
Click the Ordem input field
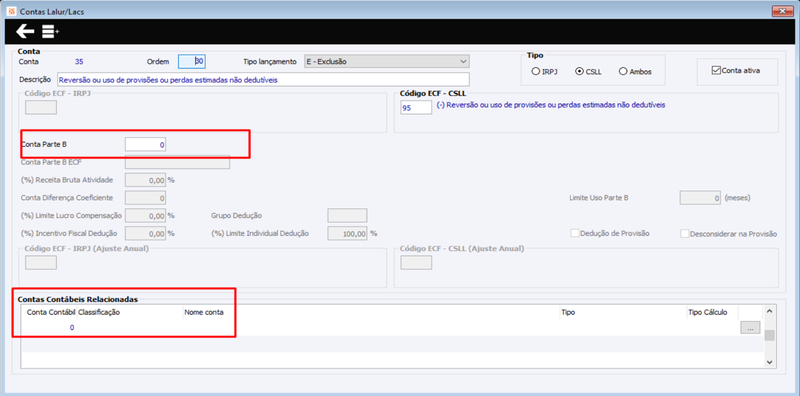point(192,61)
